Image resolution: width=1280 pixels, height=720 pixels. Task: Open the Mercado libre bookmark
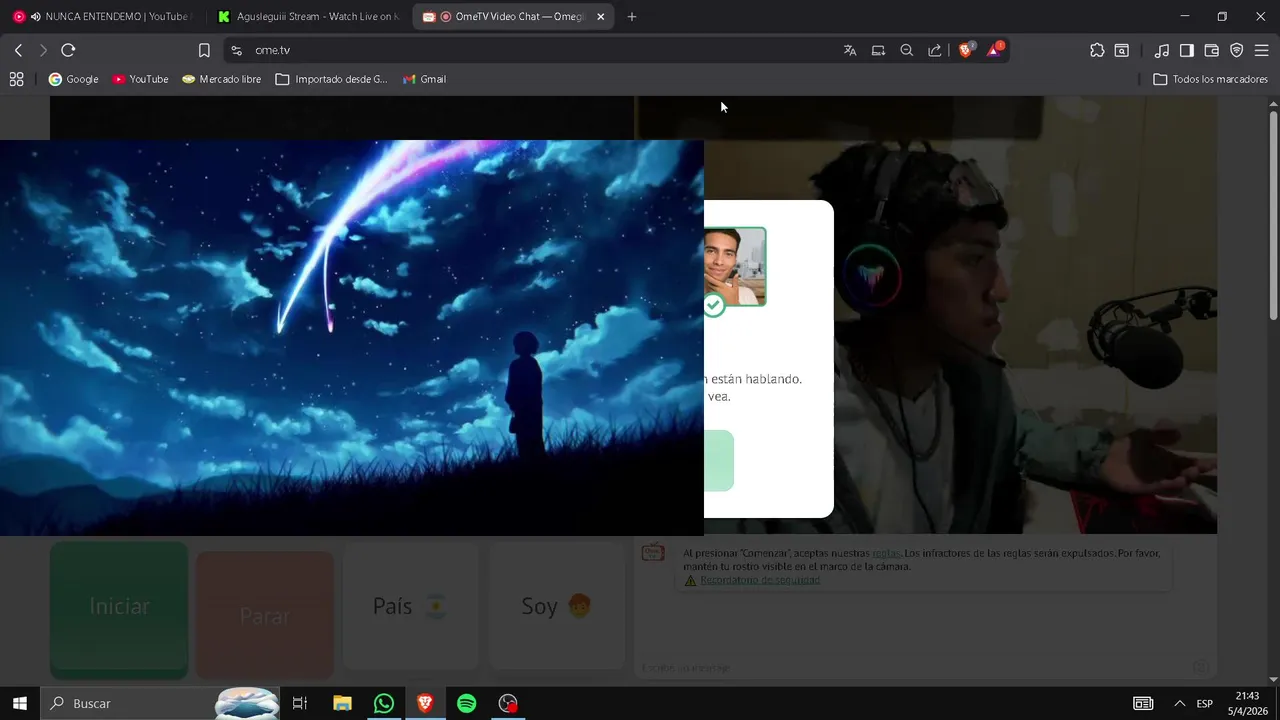[221, 79]
